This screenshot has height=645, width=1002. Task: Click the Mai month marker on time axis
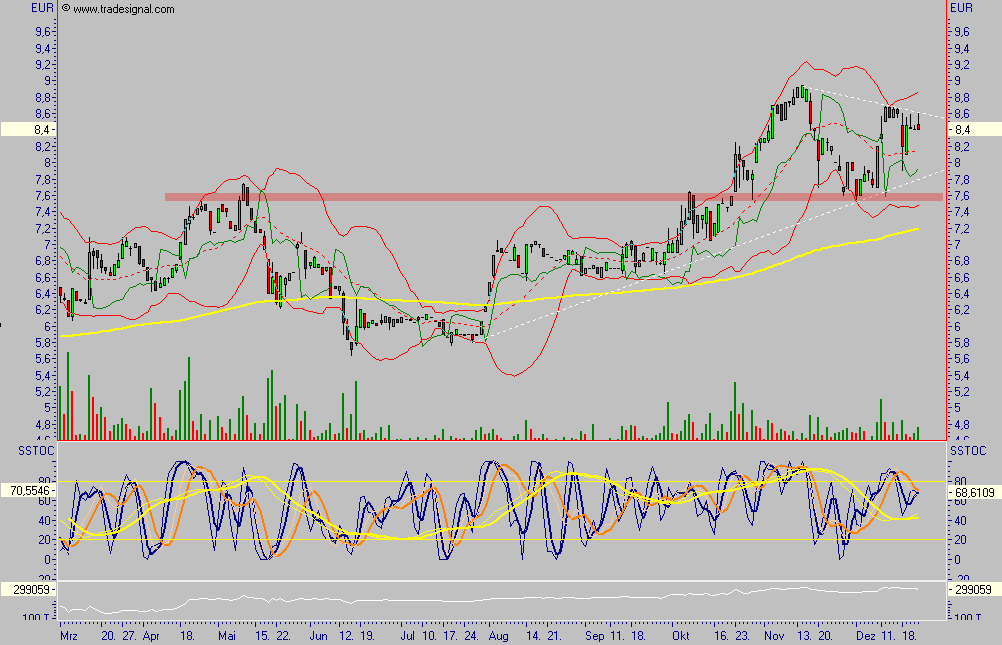pos(227,635)
